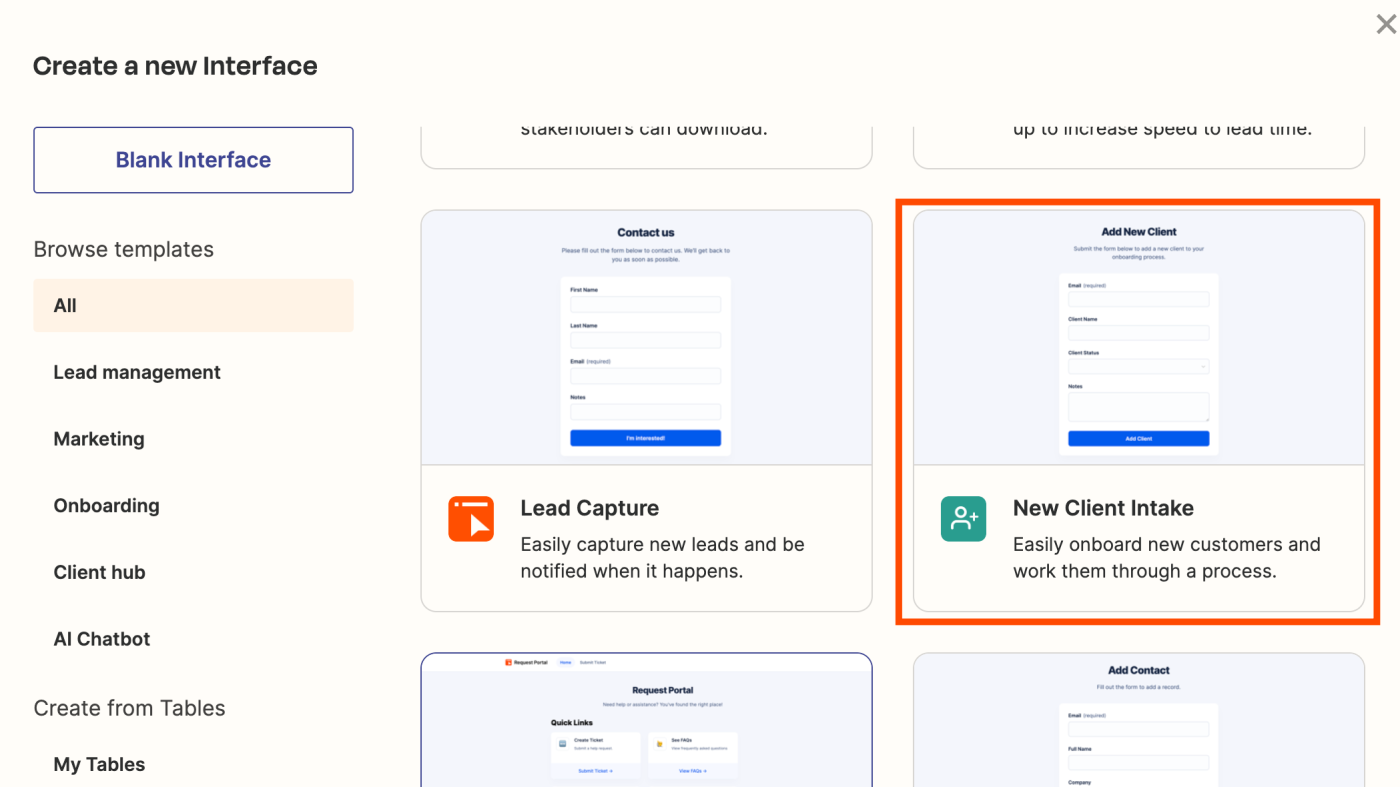The image size is (1400, 787).
Task: Click the New Client Intake template title
Action: [1103, 508]
